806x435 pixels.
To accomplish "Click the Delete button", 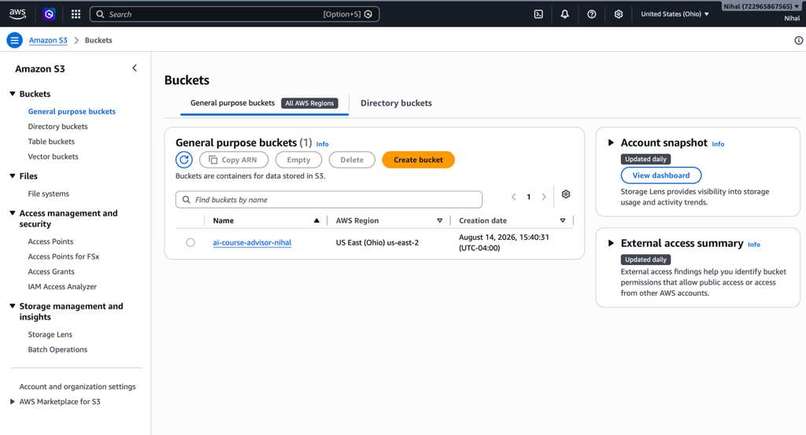I will click(352, 160).
